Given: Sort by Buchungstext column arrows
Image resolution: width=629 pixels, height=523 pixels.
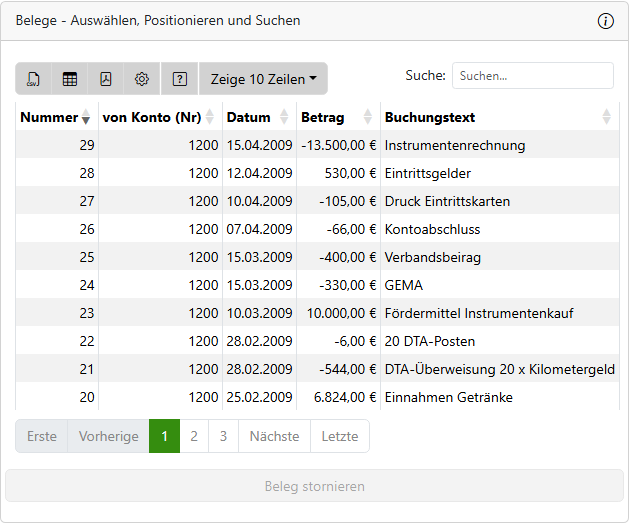Looking at the screenshot, I should [x=606, y=118].
